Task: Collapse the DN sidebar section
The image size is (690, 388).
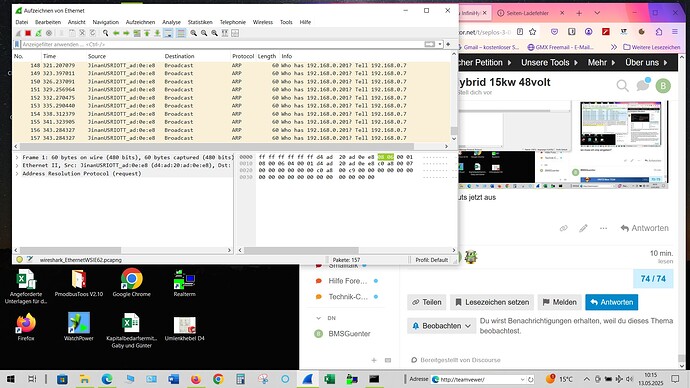Action: [319, 318]
